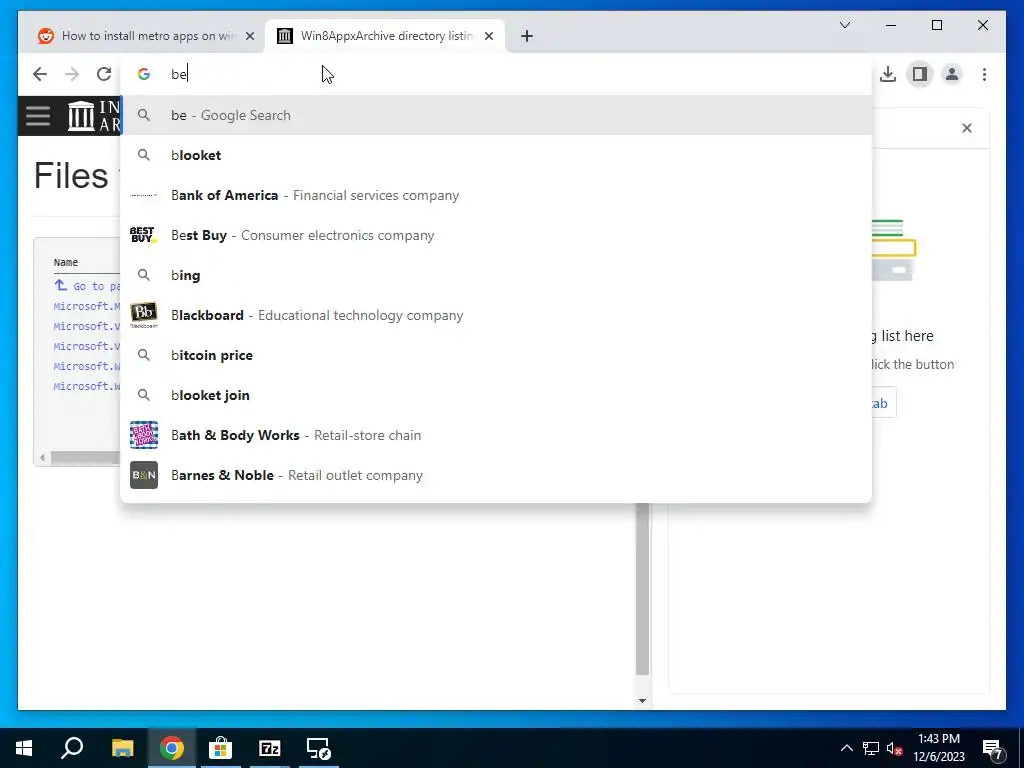The height and width of the screenshot is (768, 1024).
Task: Select Bath & Body Works suggestion
Action: (496, 435)
